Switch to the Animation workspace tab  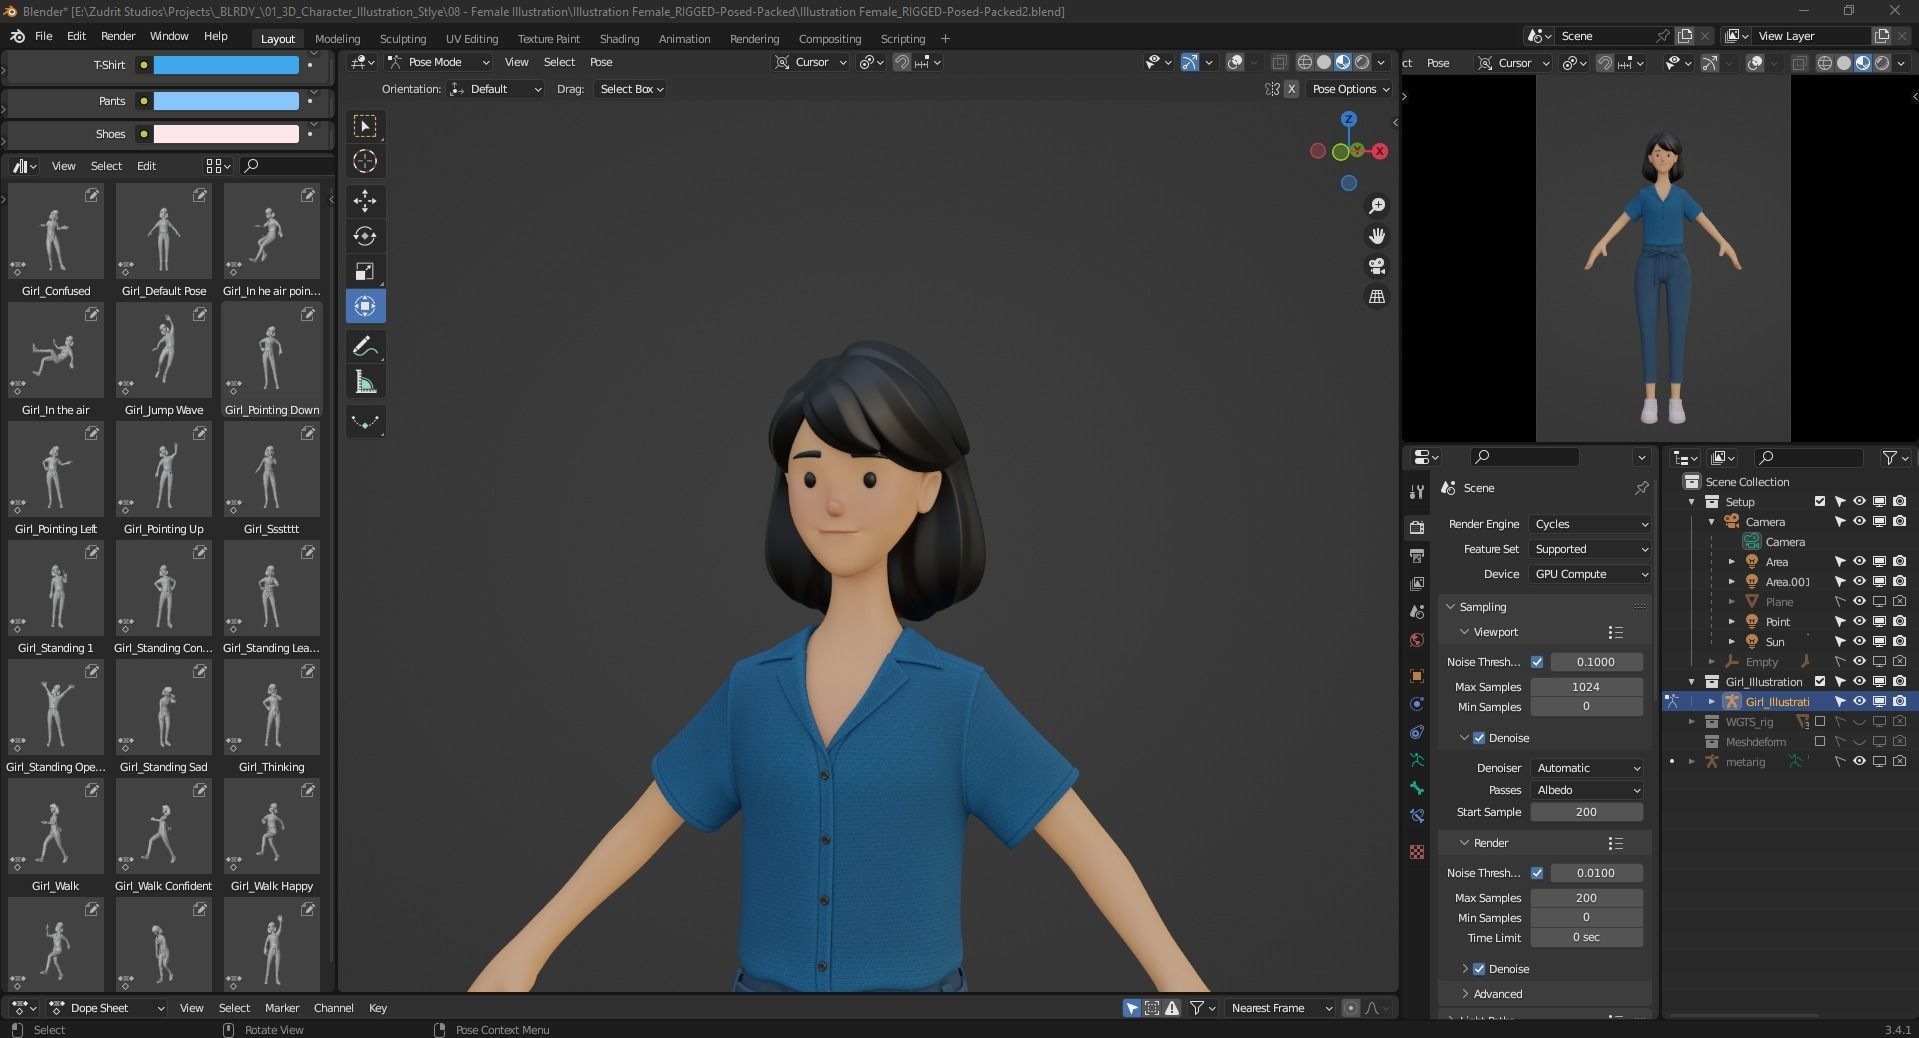click(684, 39)
